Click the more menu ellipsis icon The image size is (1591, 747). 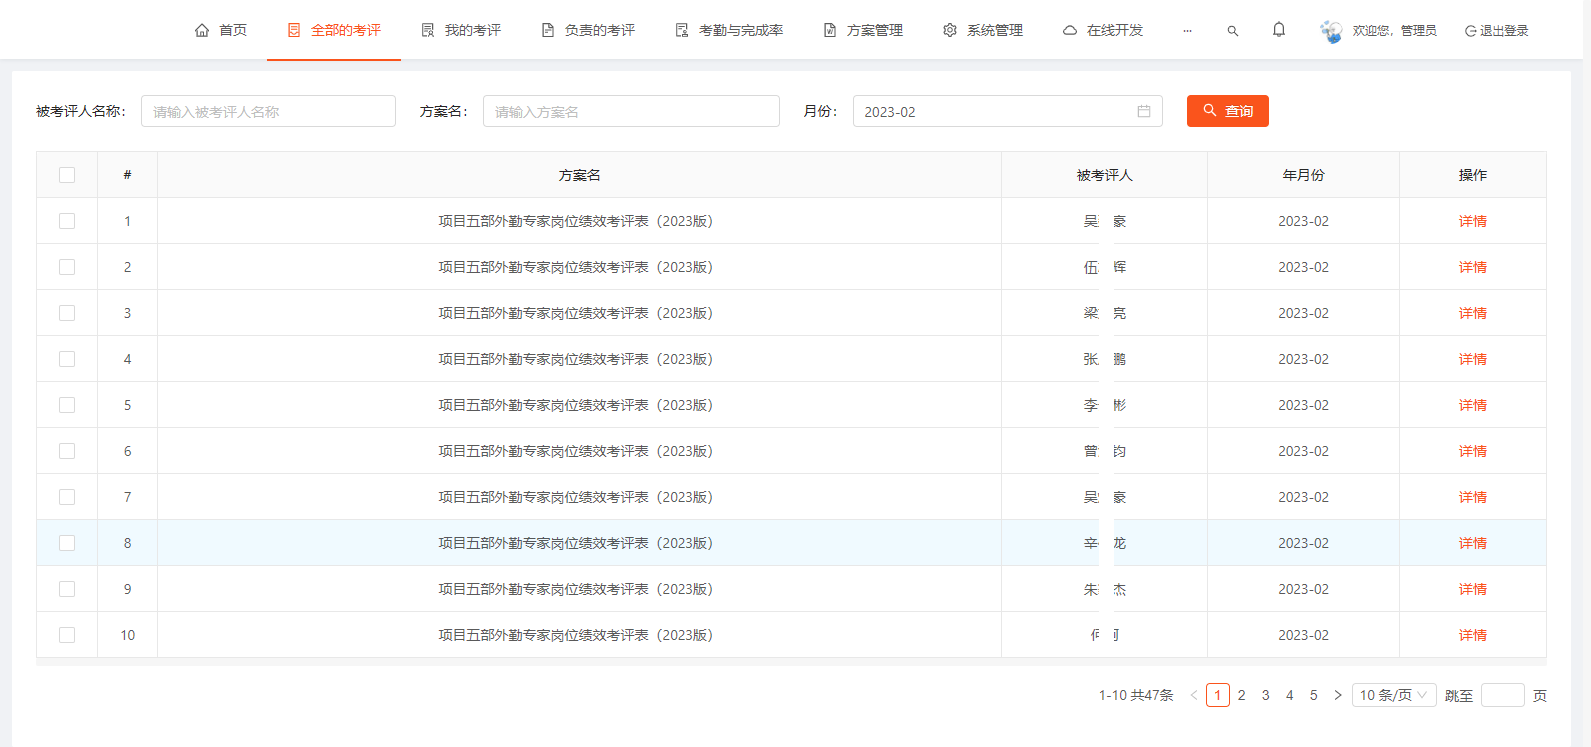(1187, 31)
